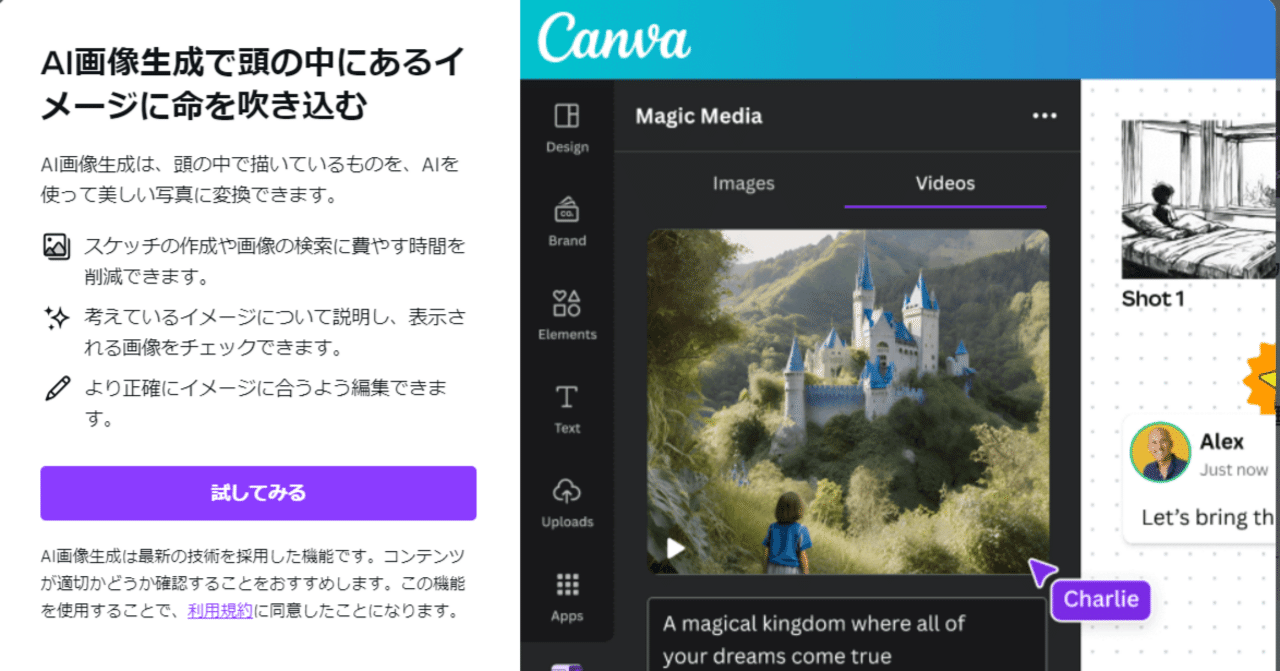The height and width of the screenshot is (671, 1280).
Task: Select the Charlie cursor label
Action: pyautogui.click(x=1100, y=600)
